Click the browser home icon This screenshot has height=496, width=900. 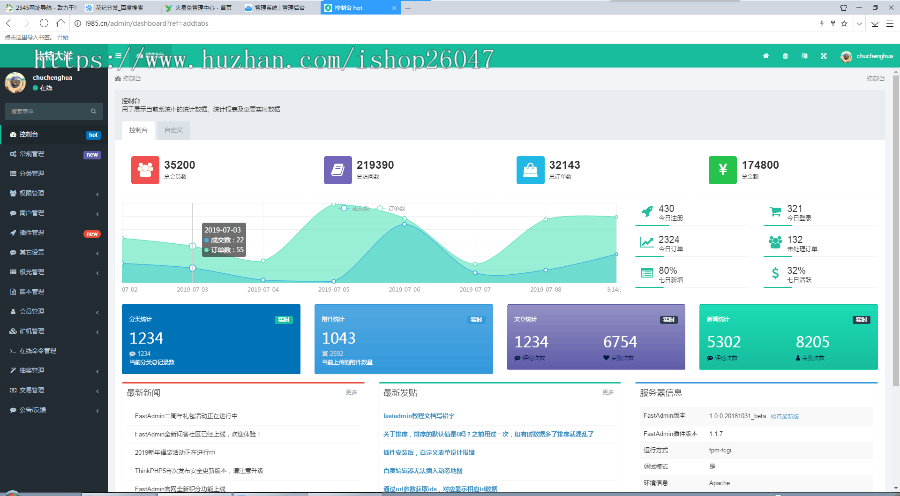coord(61,24)
